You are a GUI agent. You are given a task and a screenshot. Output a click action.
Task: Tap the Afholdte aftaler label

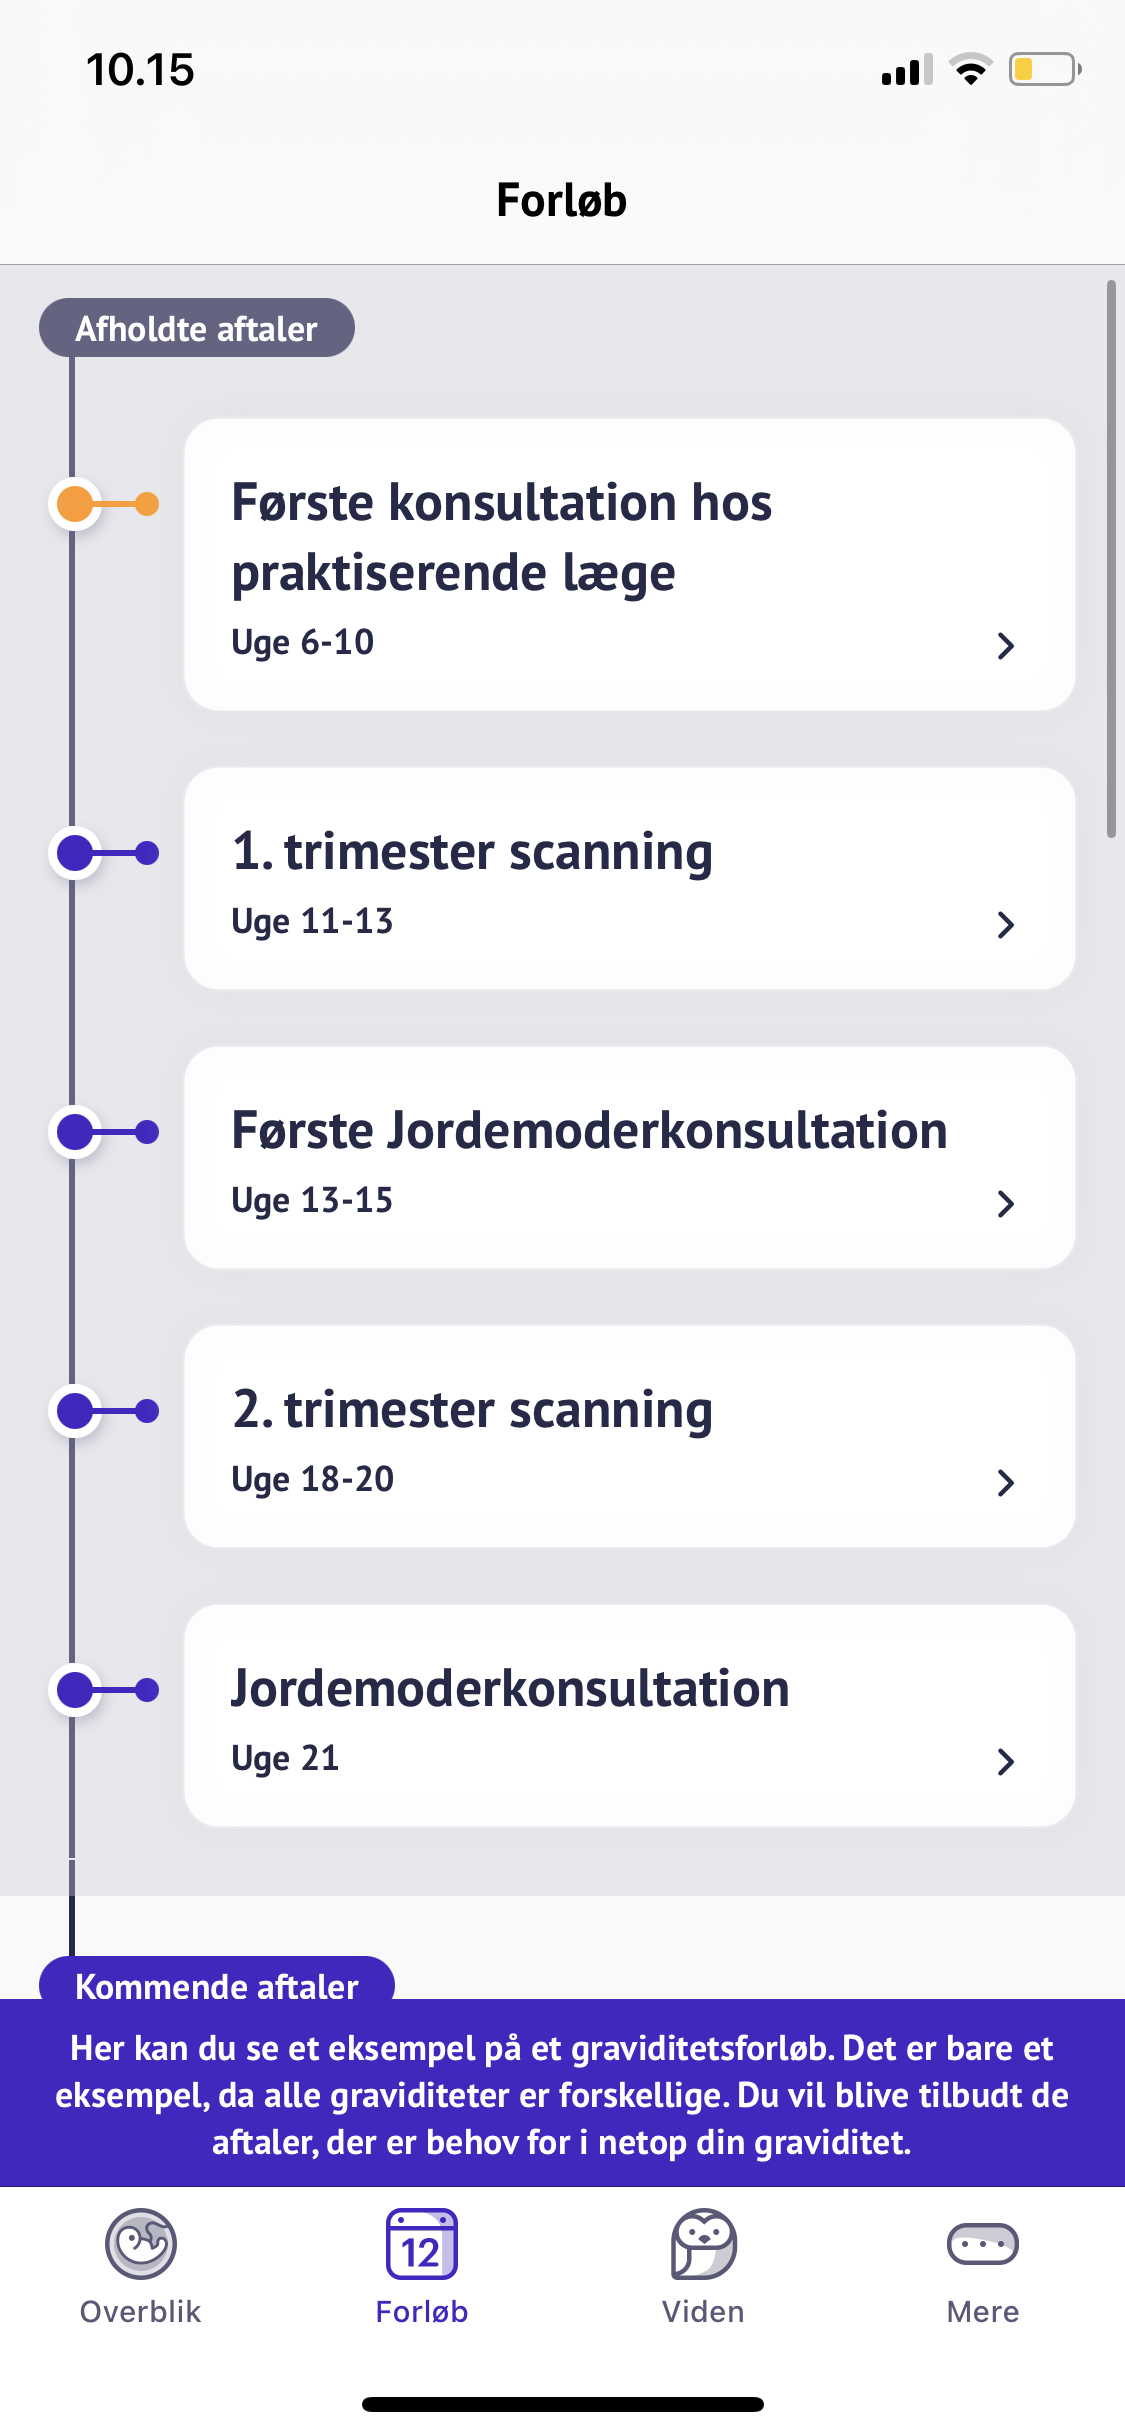pos(197,328)
